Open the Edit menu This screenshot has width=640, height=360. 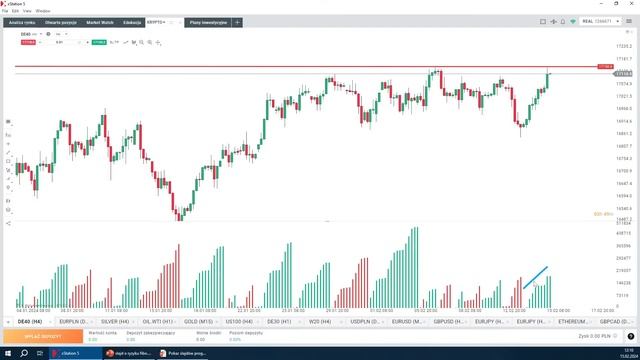16,11
